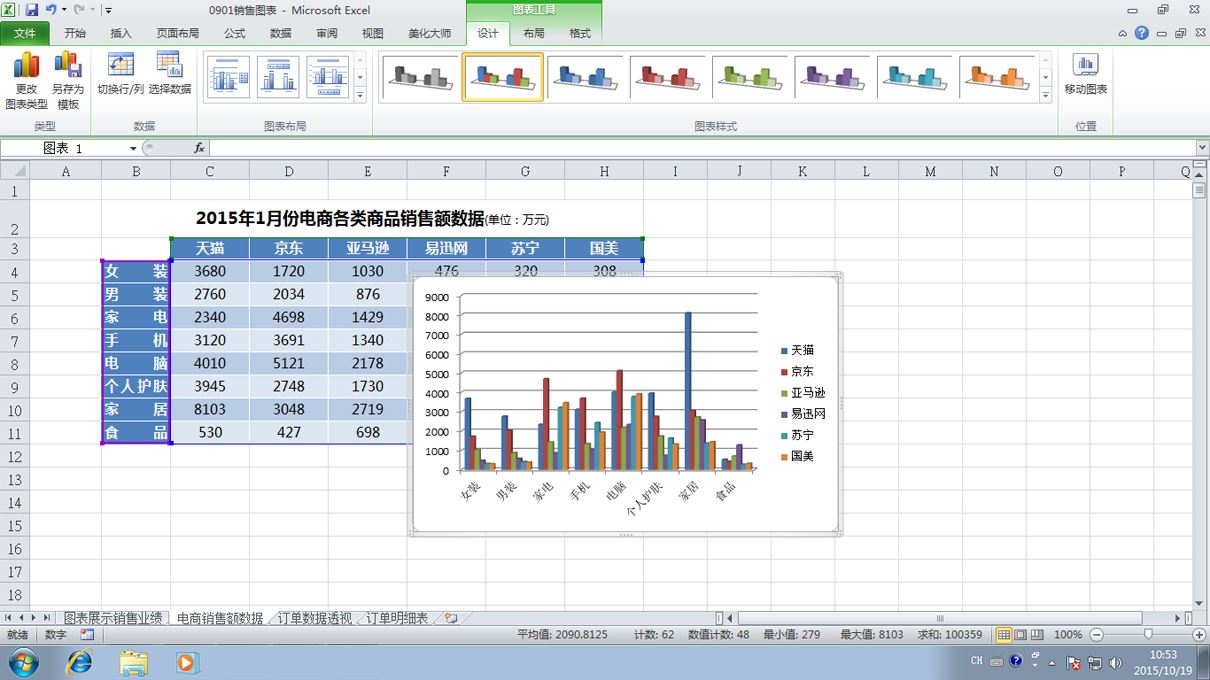Click macro recording icon in status bar

click(x=87, y=635)
